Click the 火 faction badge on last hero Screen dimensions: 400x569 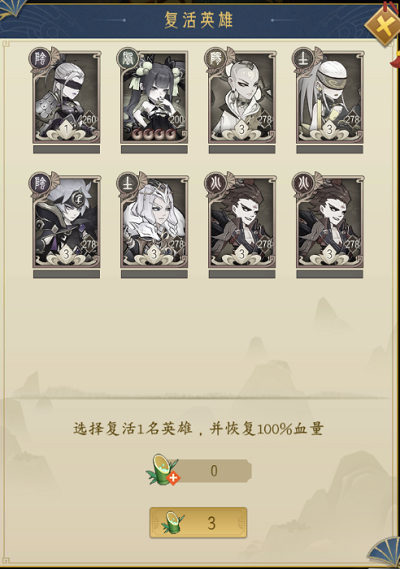click(x=303, y=183)
